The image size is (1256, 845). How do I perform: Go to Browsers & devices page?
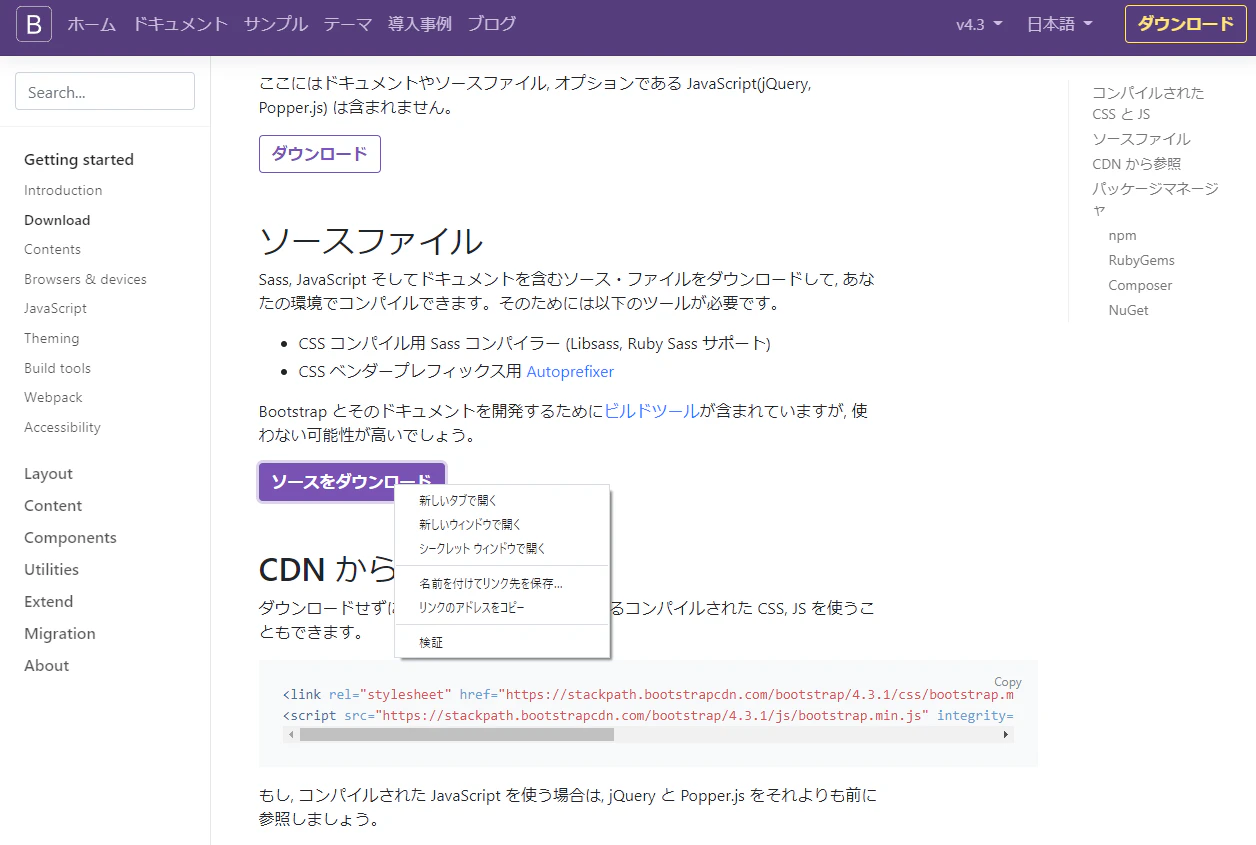(x=85, y=279)
